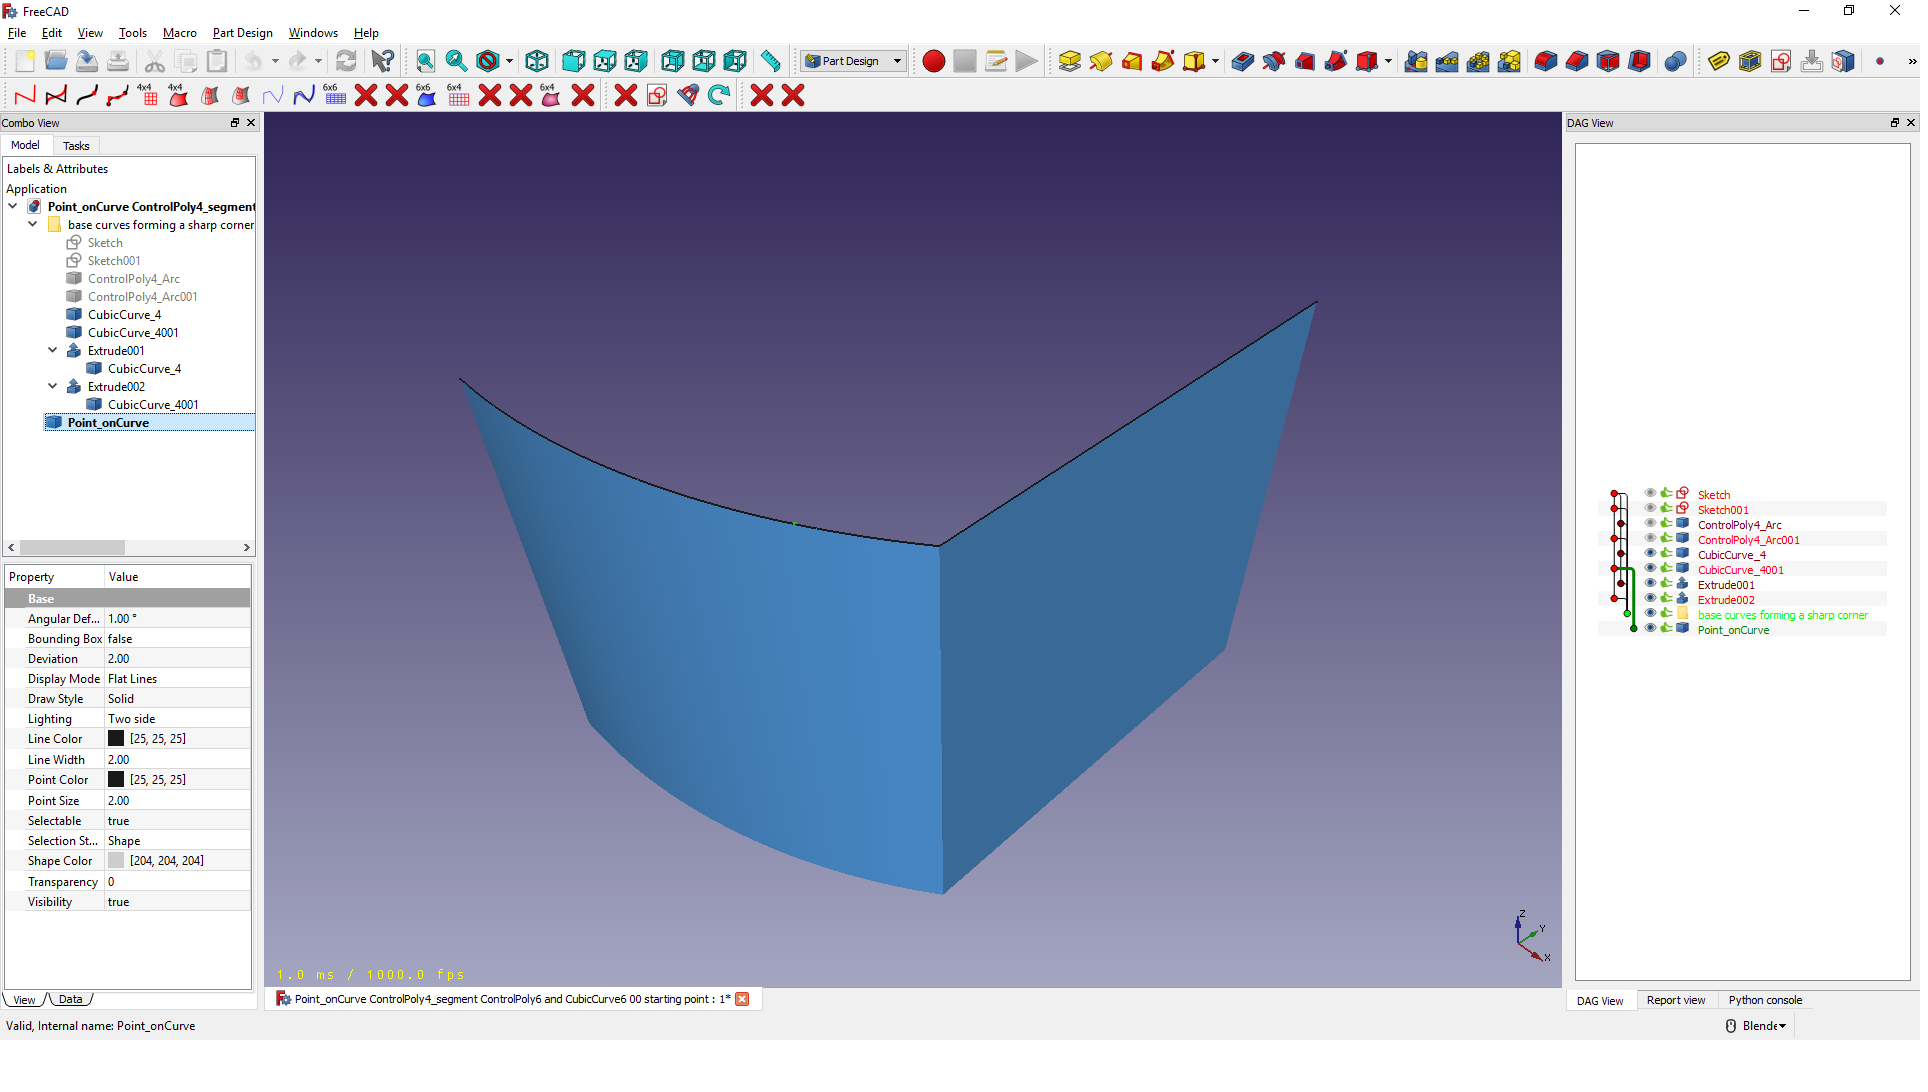Collapse the Extrude001 tree node

53,351
